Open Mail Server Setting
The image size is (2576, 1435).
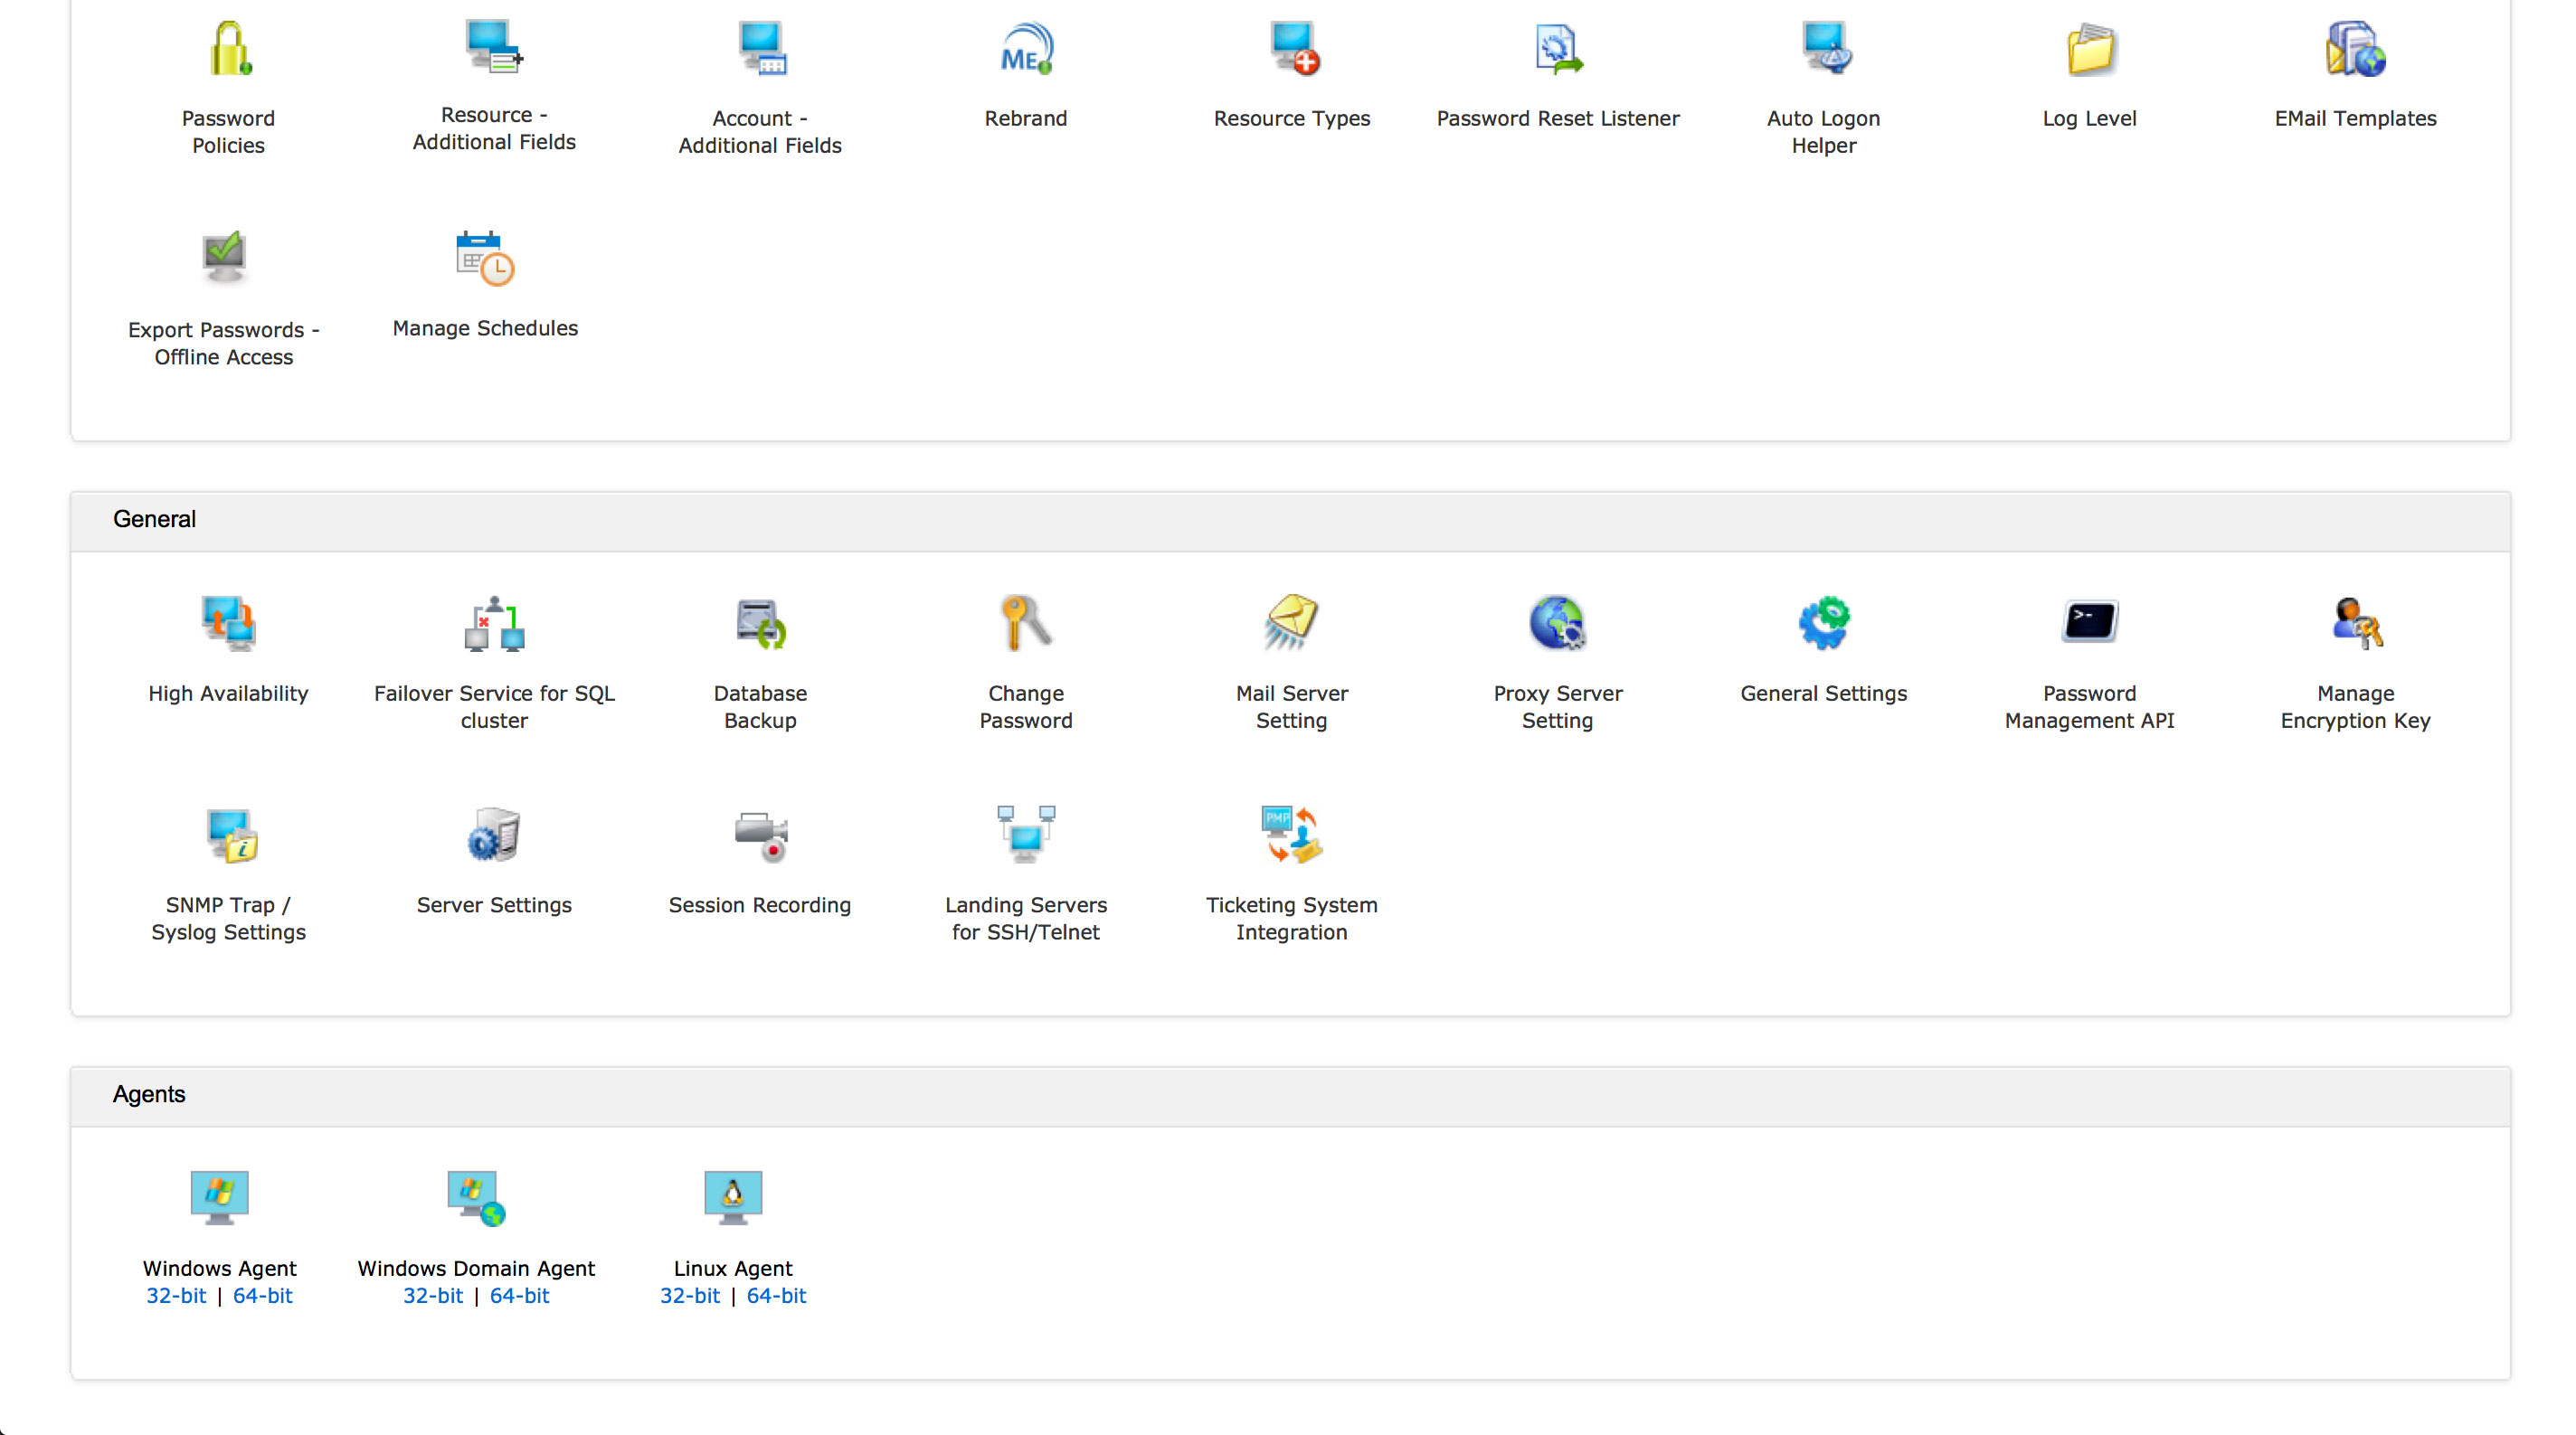1292,623
